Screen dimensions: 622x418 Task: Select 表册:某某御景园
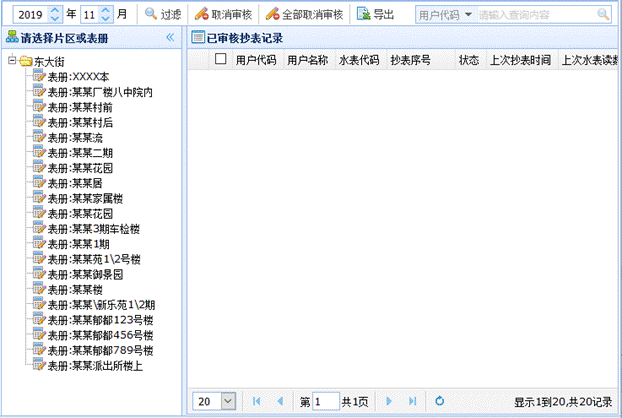pos(85,274)
